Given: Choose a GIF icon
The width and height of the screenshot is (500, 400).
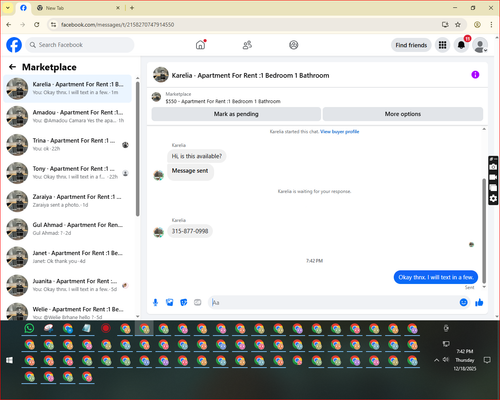Looking at the screenshot, I should pos(198,302).
